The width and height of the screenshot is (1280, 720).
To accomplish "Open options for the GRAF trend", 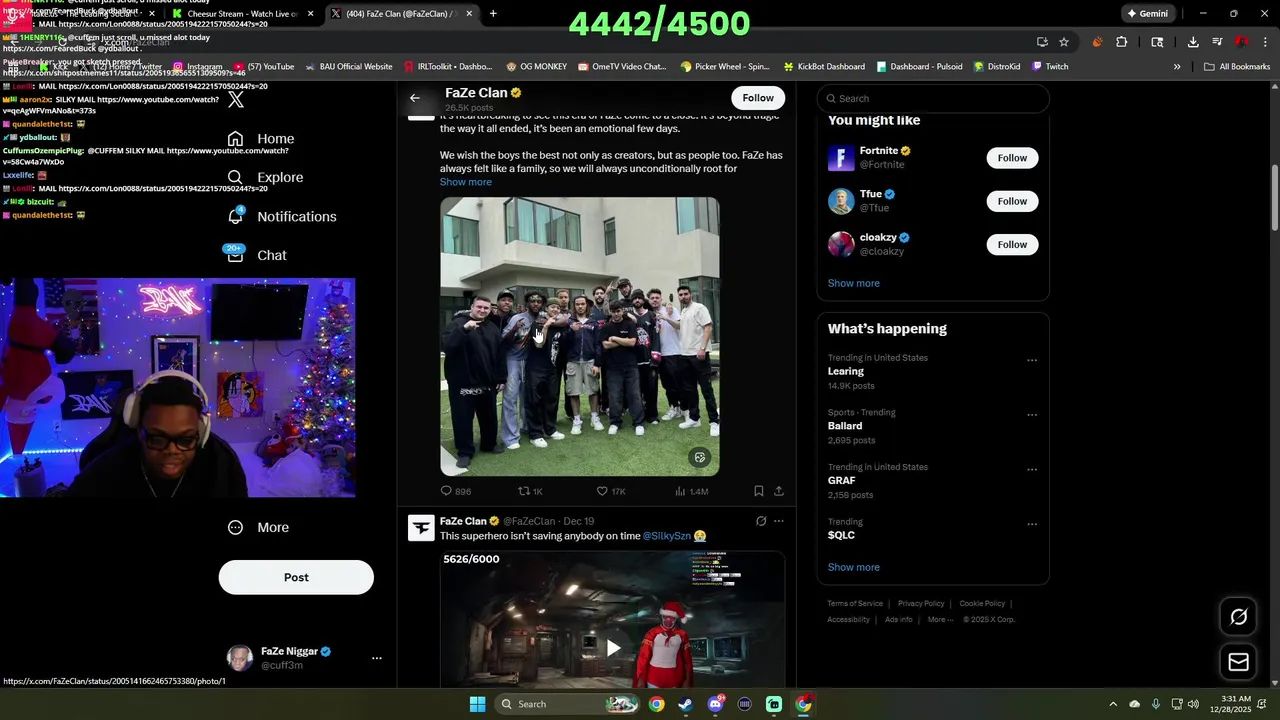I will tap(1032, 470).
